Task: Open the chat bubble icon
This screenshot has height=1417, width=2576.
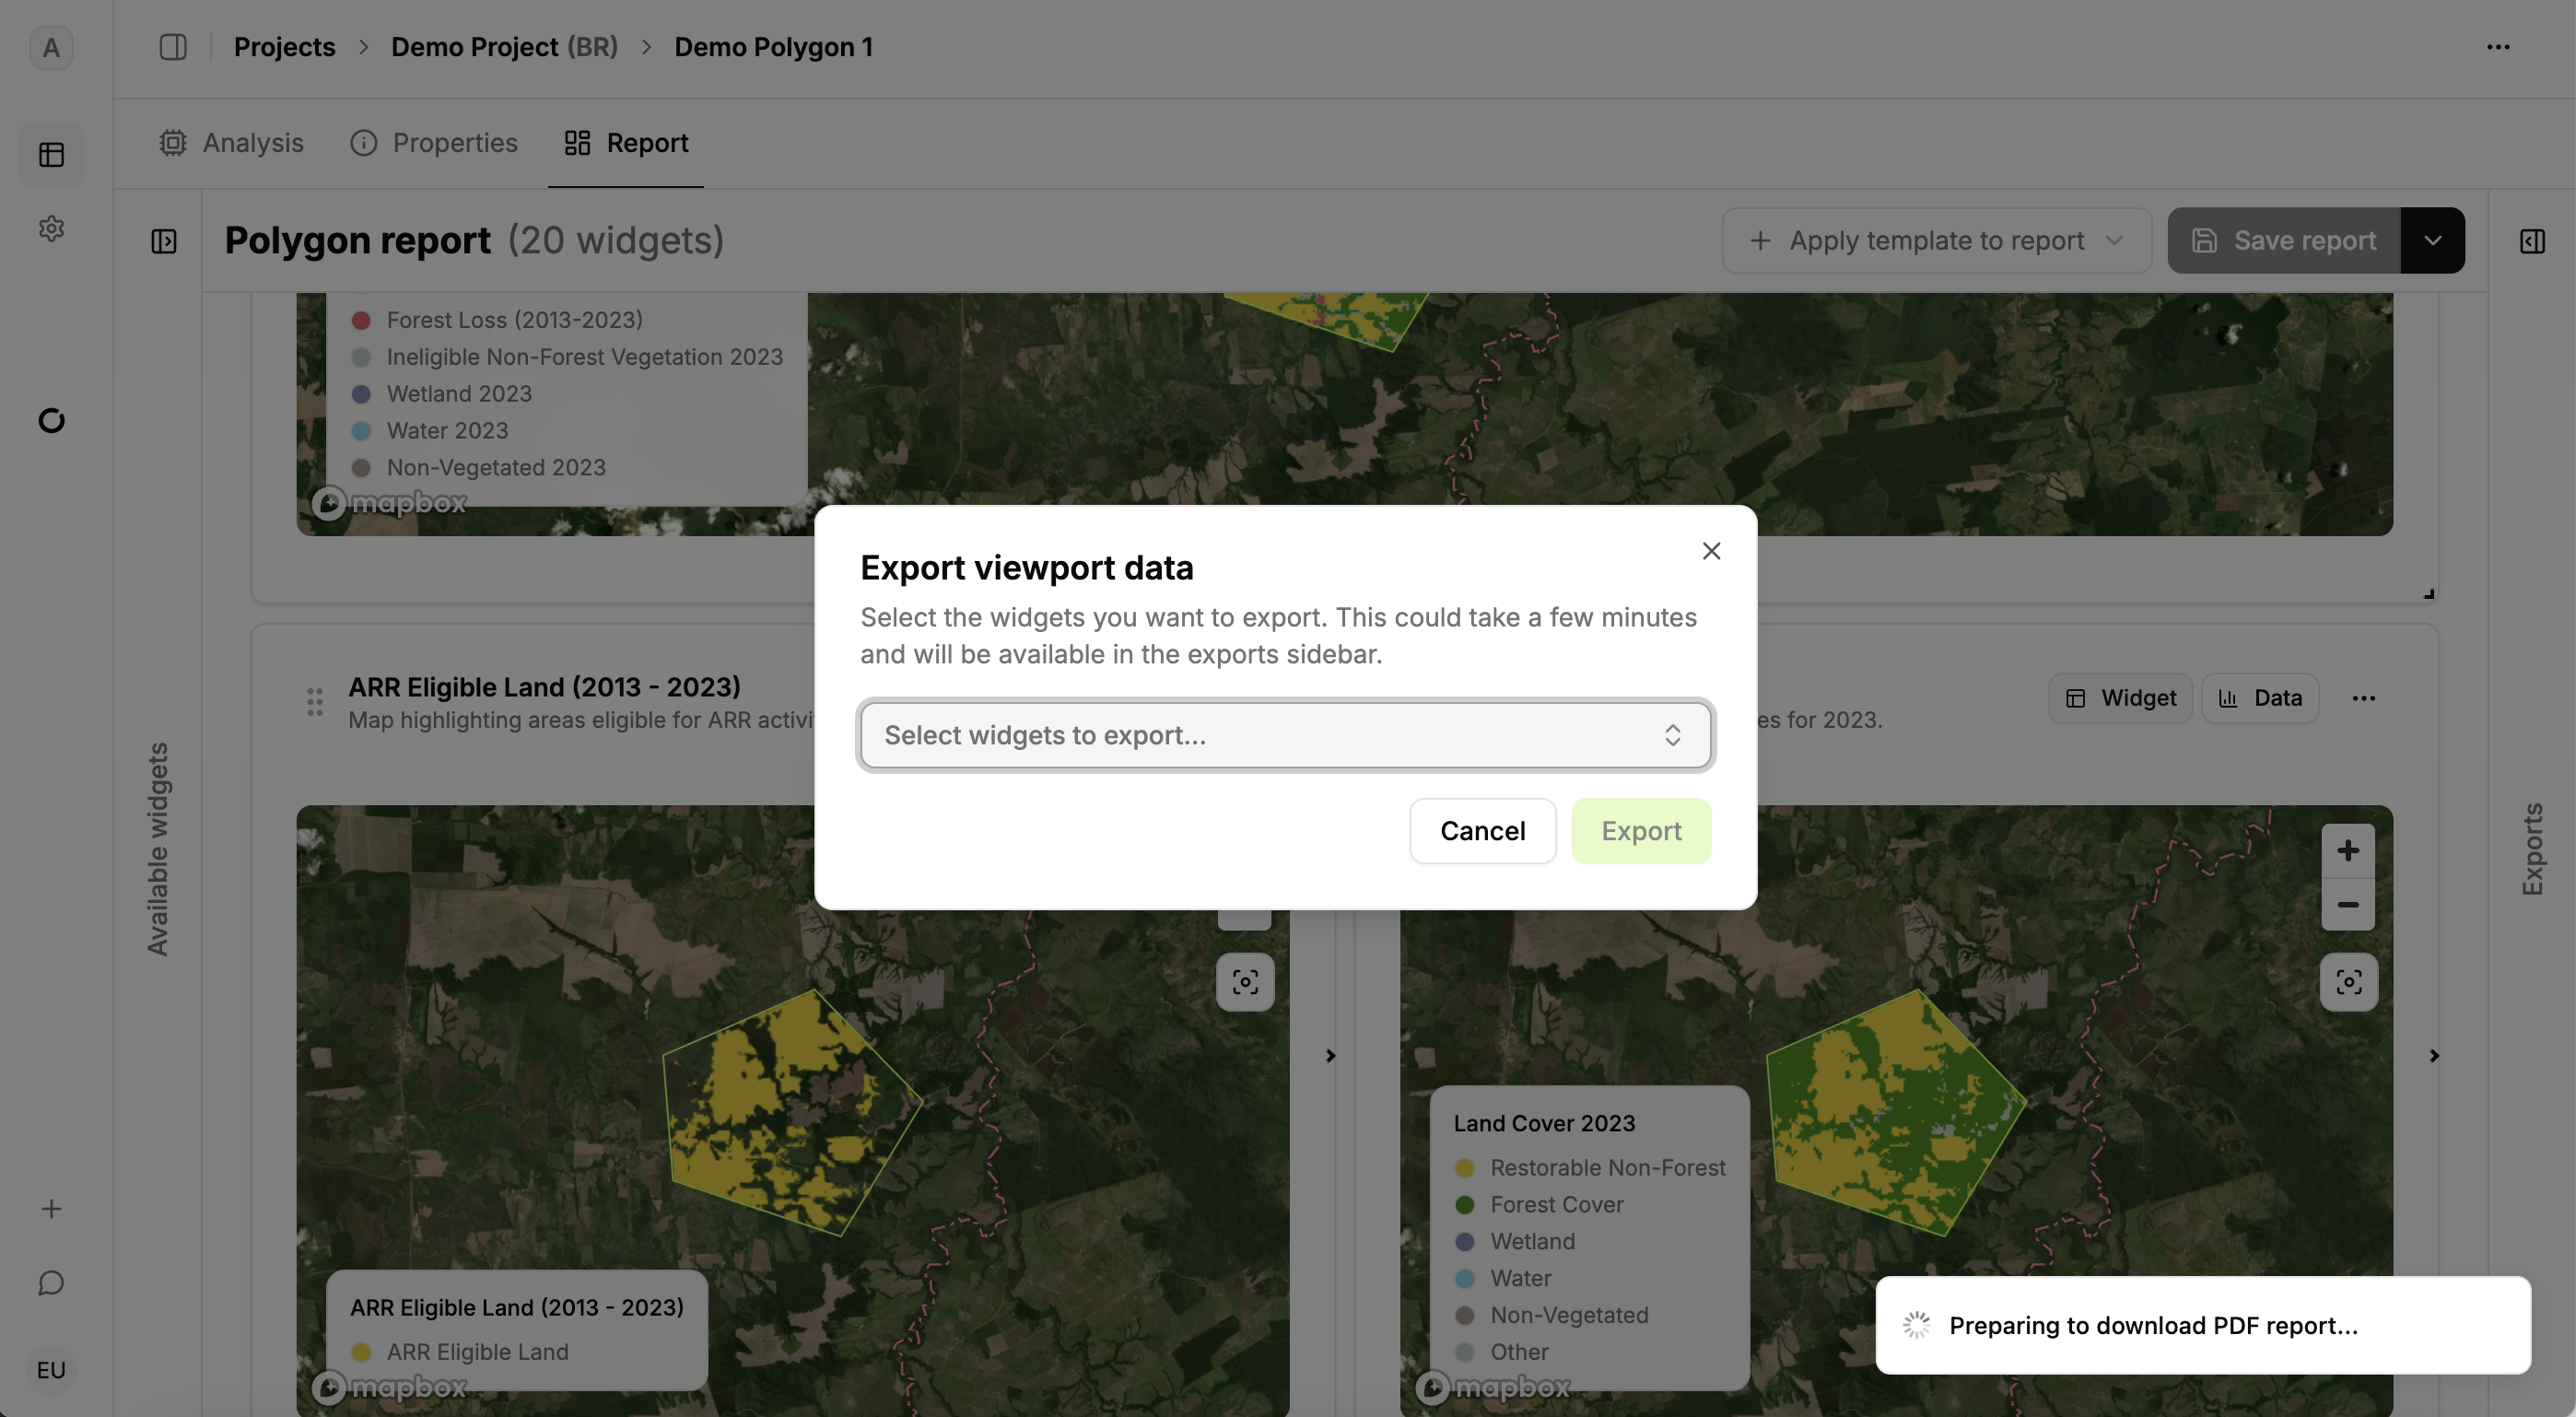Action: [51, 1283]
